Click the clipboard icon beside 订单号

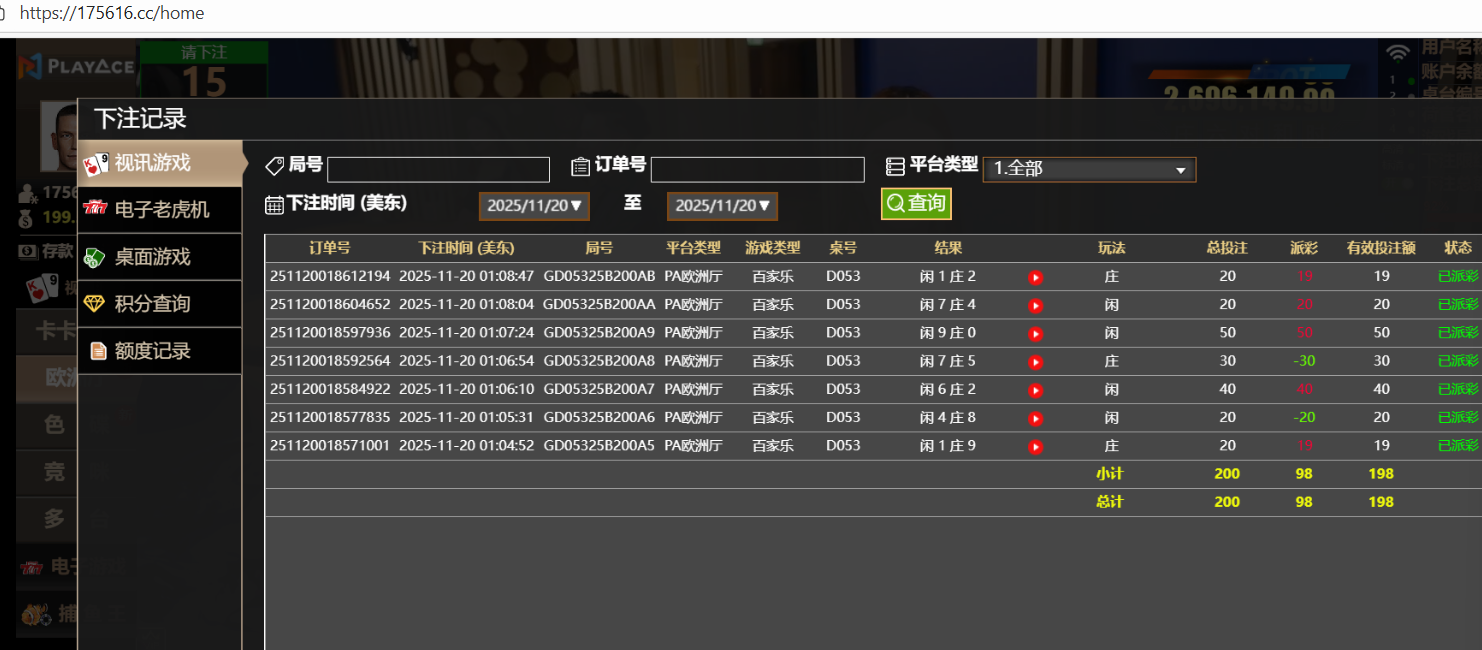[580, 167]
